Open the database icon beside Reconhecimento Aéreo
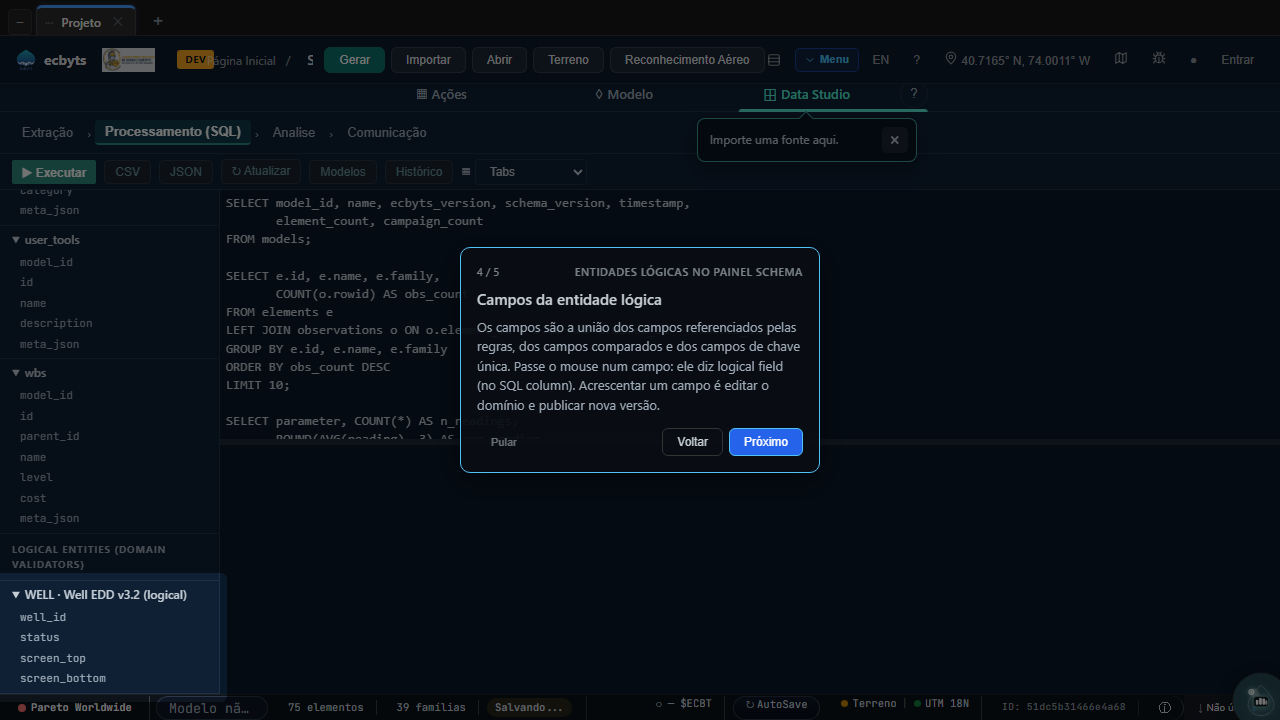Screen dimensions: 1280x720 tap(773, 60)
